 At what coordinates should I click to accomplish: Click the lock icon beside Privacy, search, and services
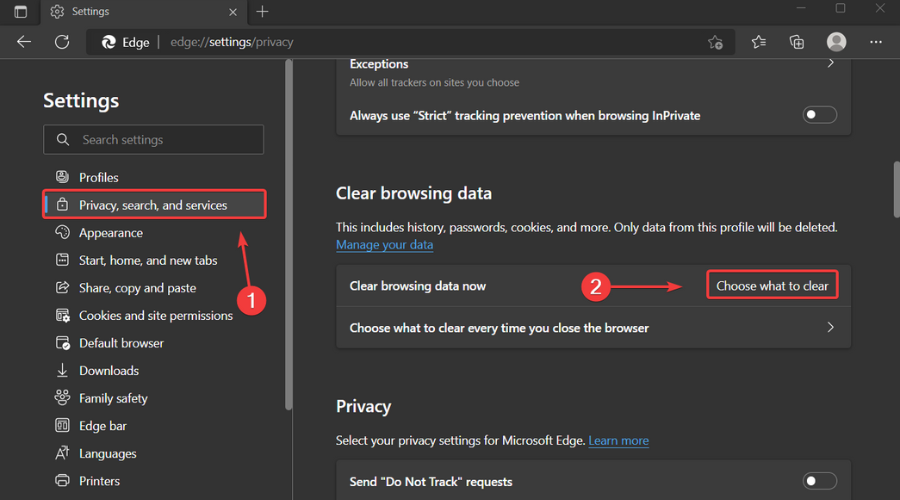pyautogui.click(x=62, y=204)
